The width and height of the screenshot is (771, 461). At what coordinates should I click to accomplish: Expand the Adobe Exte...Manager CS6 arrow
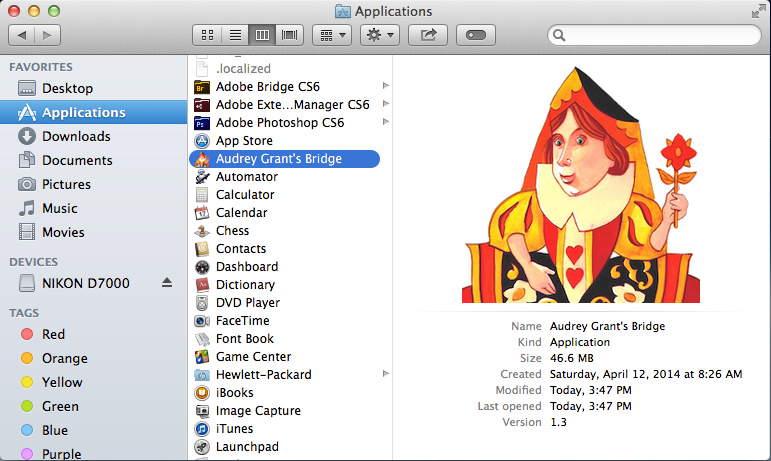[x=386, y=104]
